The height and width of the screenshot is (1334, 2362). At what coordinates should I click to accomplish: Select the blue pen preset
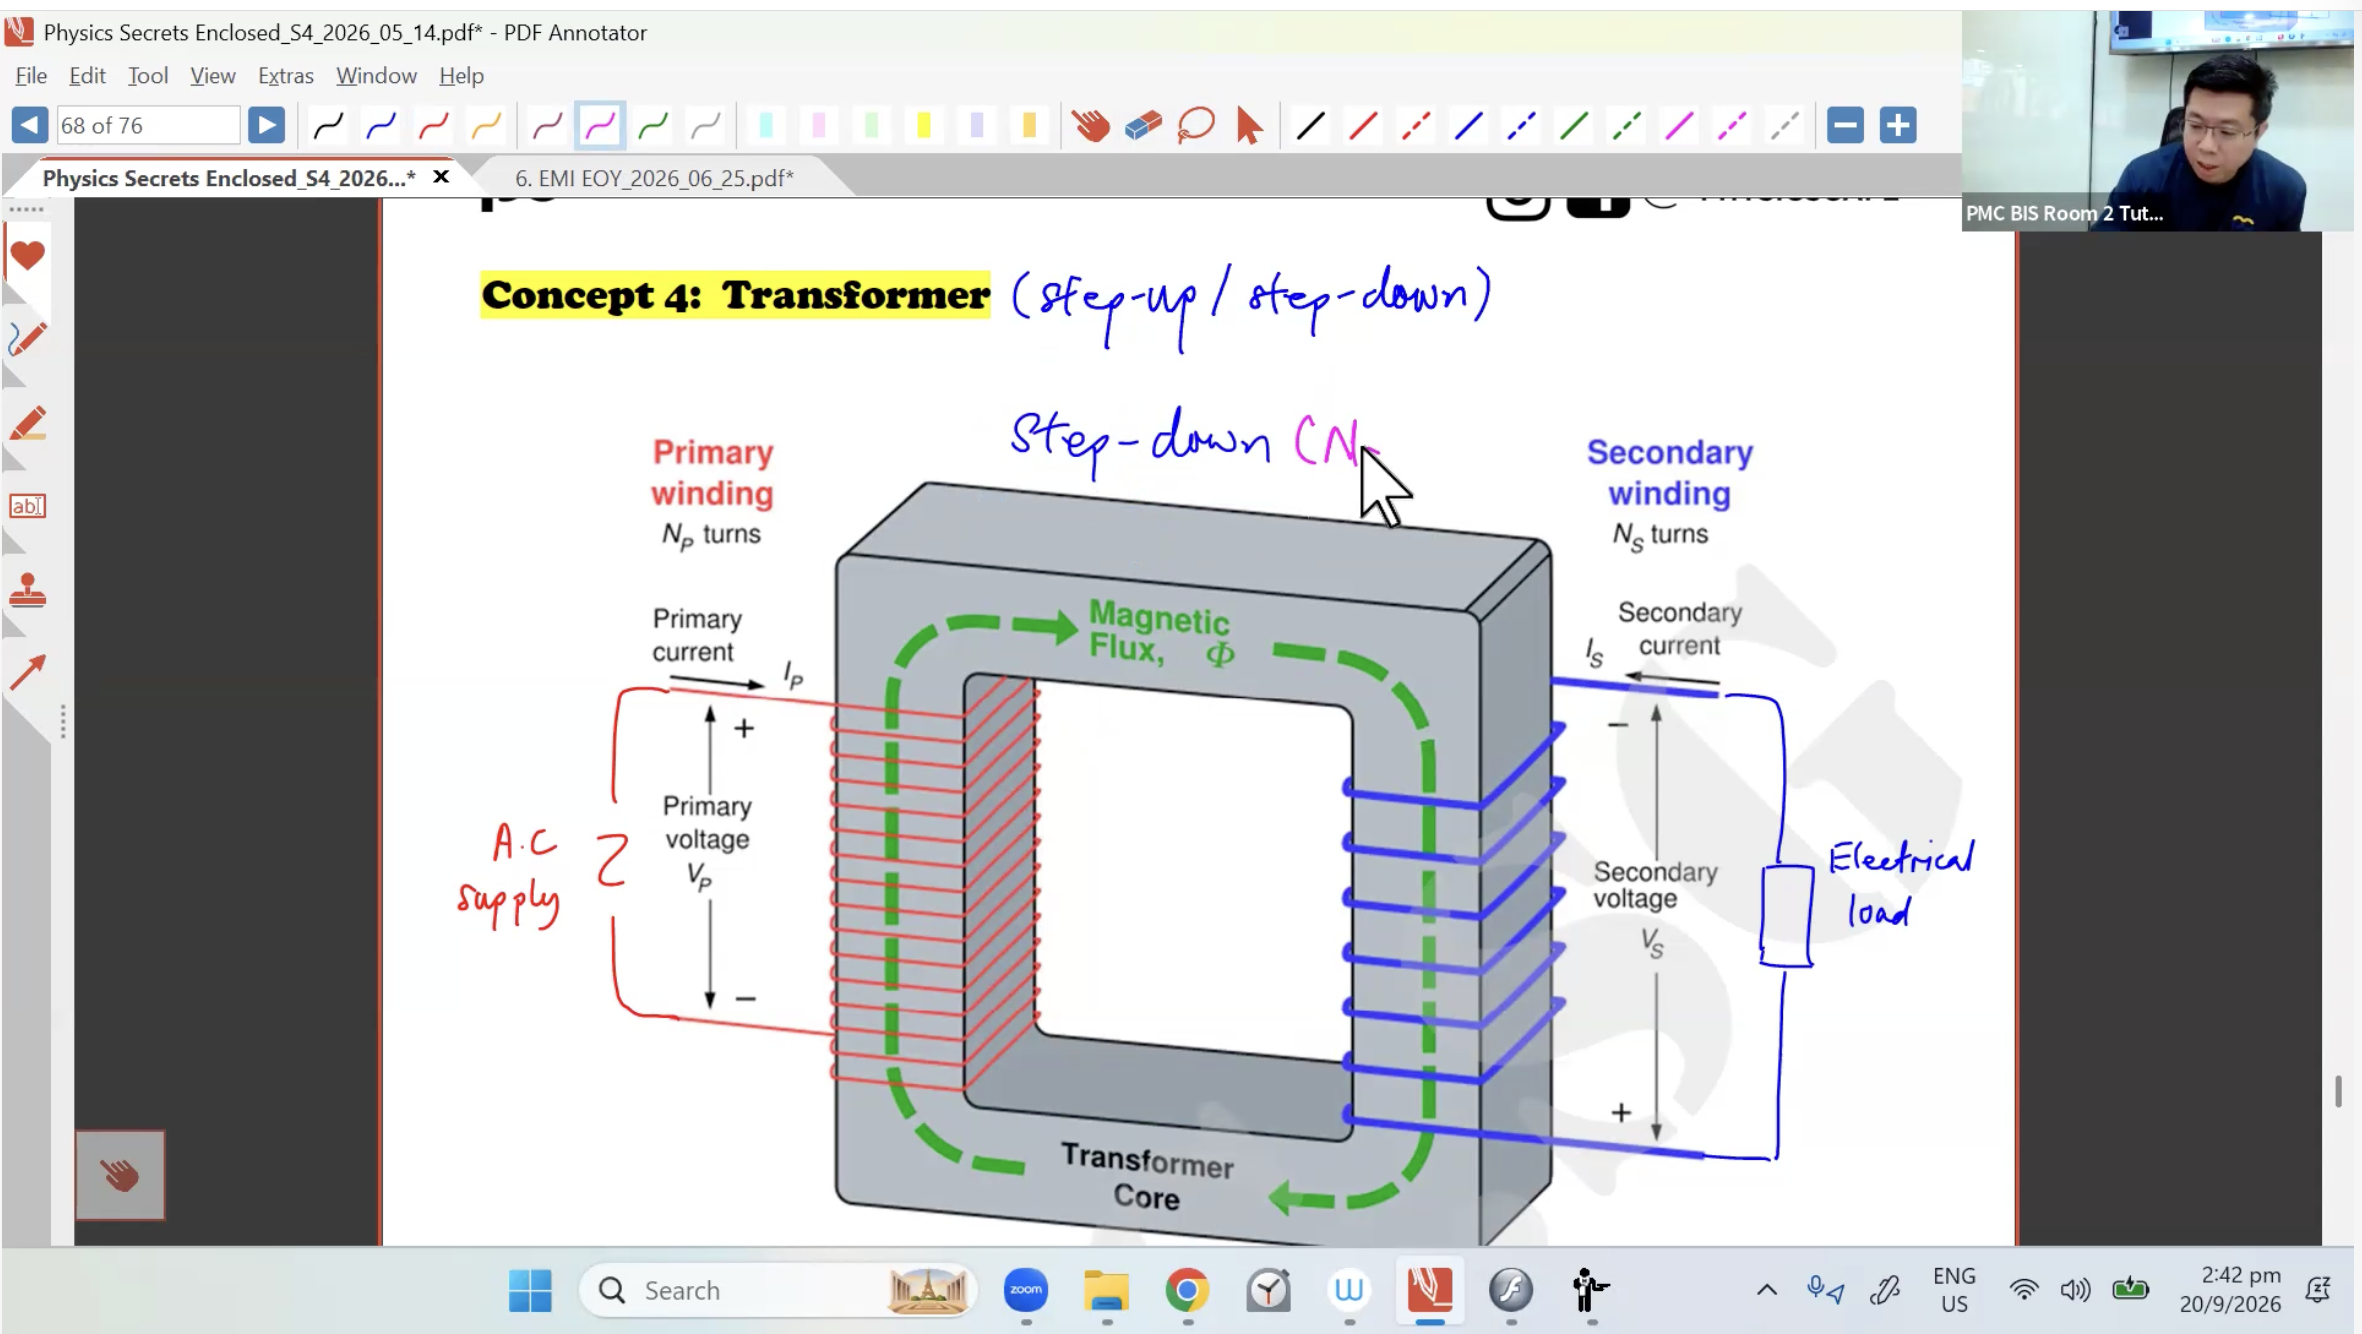381,125
